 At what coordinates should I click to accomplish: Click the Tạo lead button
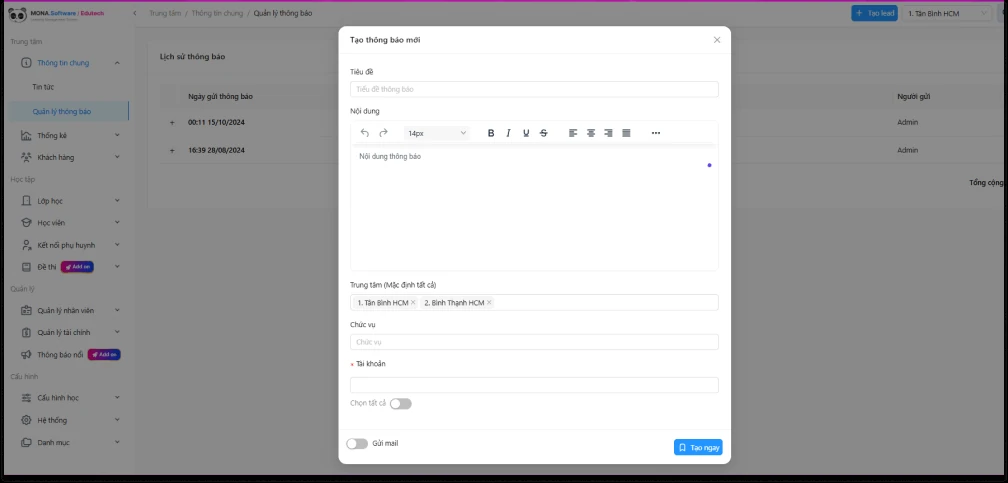(x=874, y=13)
